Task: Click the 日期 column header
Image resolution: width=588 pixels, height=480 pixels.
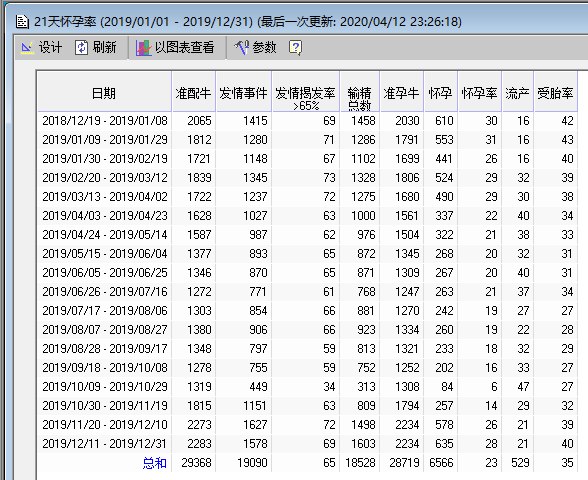Action: click(x=104, y=93)
